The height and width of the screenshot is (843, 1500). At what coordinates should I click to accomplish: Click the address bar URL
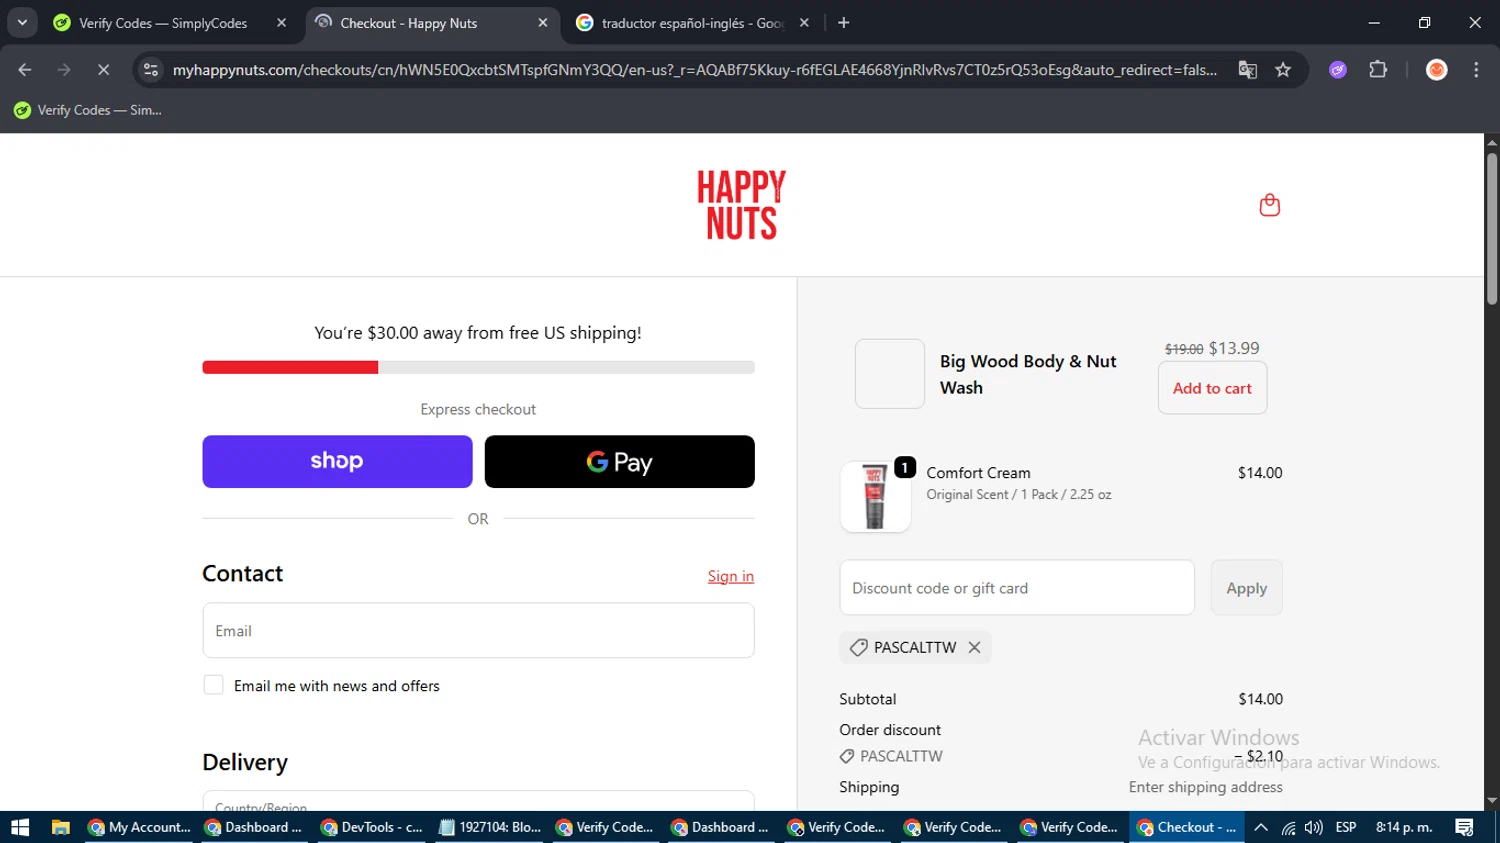694,70
